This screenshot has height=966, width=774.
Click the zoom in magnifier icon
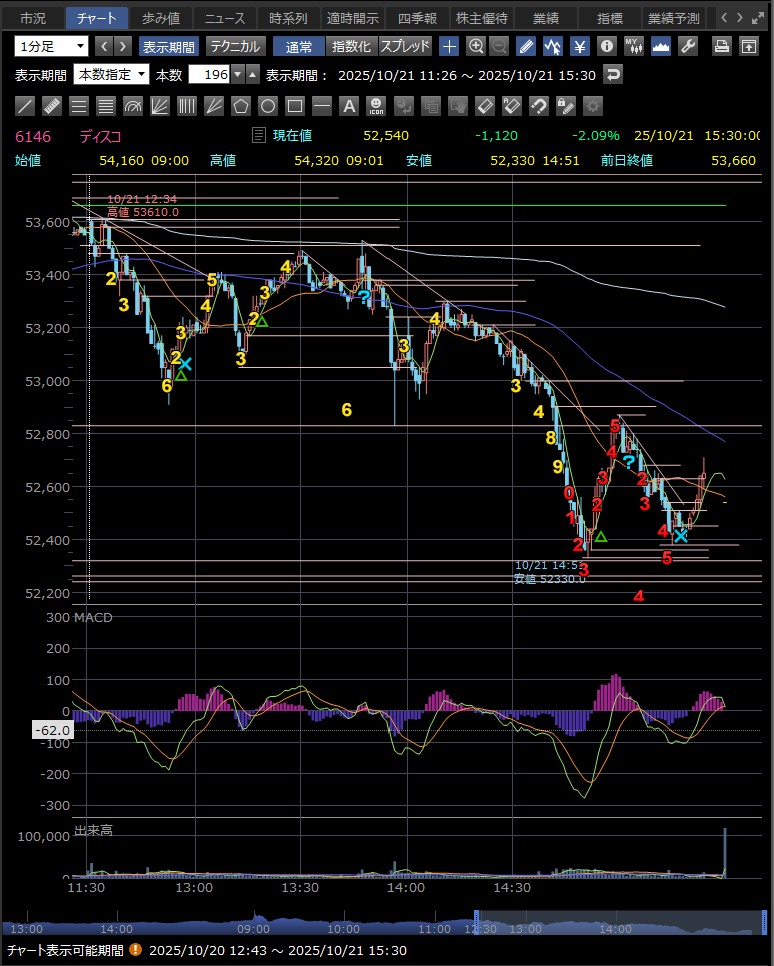[476, 46]
